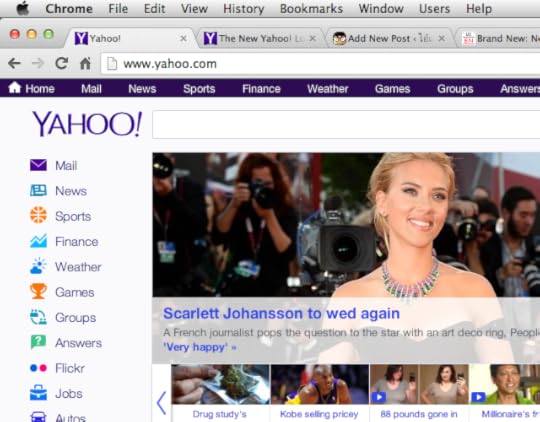Reload the page with the refresh icon
540x422 pixels.
coord(62,63)
